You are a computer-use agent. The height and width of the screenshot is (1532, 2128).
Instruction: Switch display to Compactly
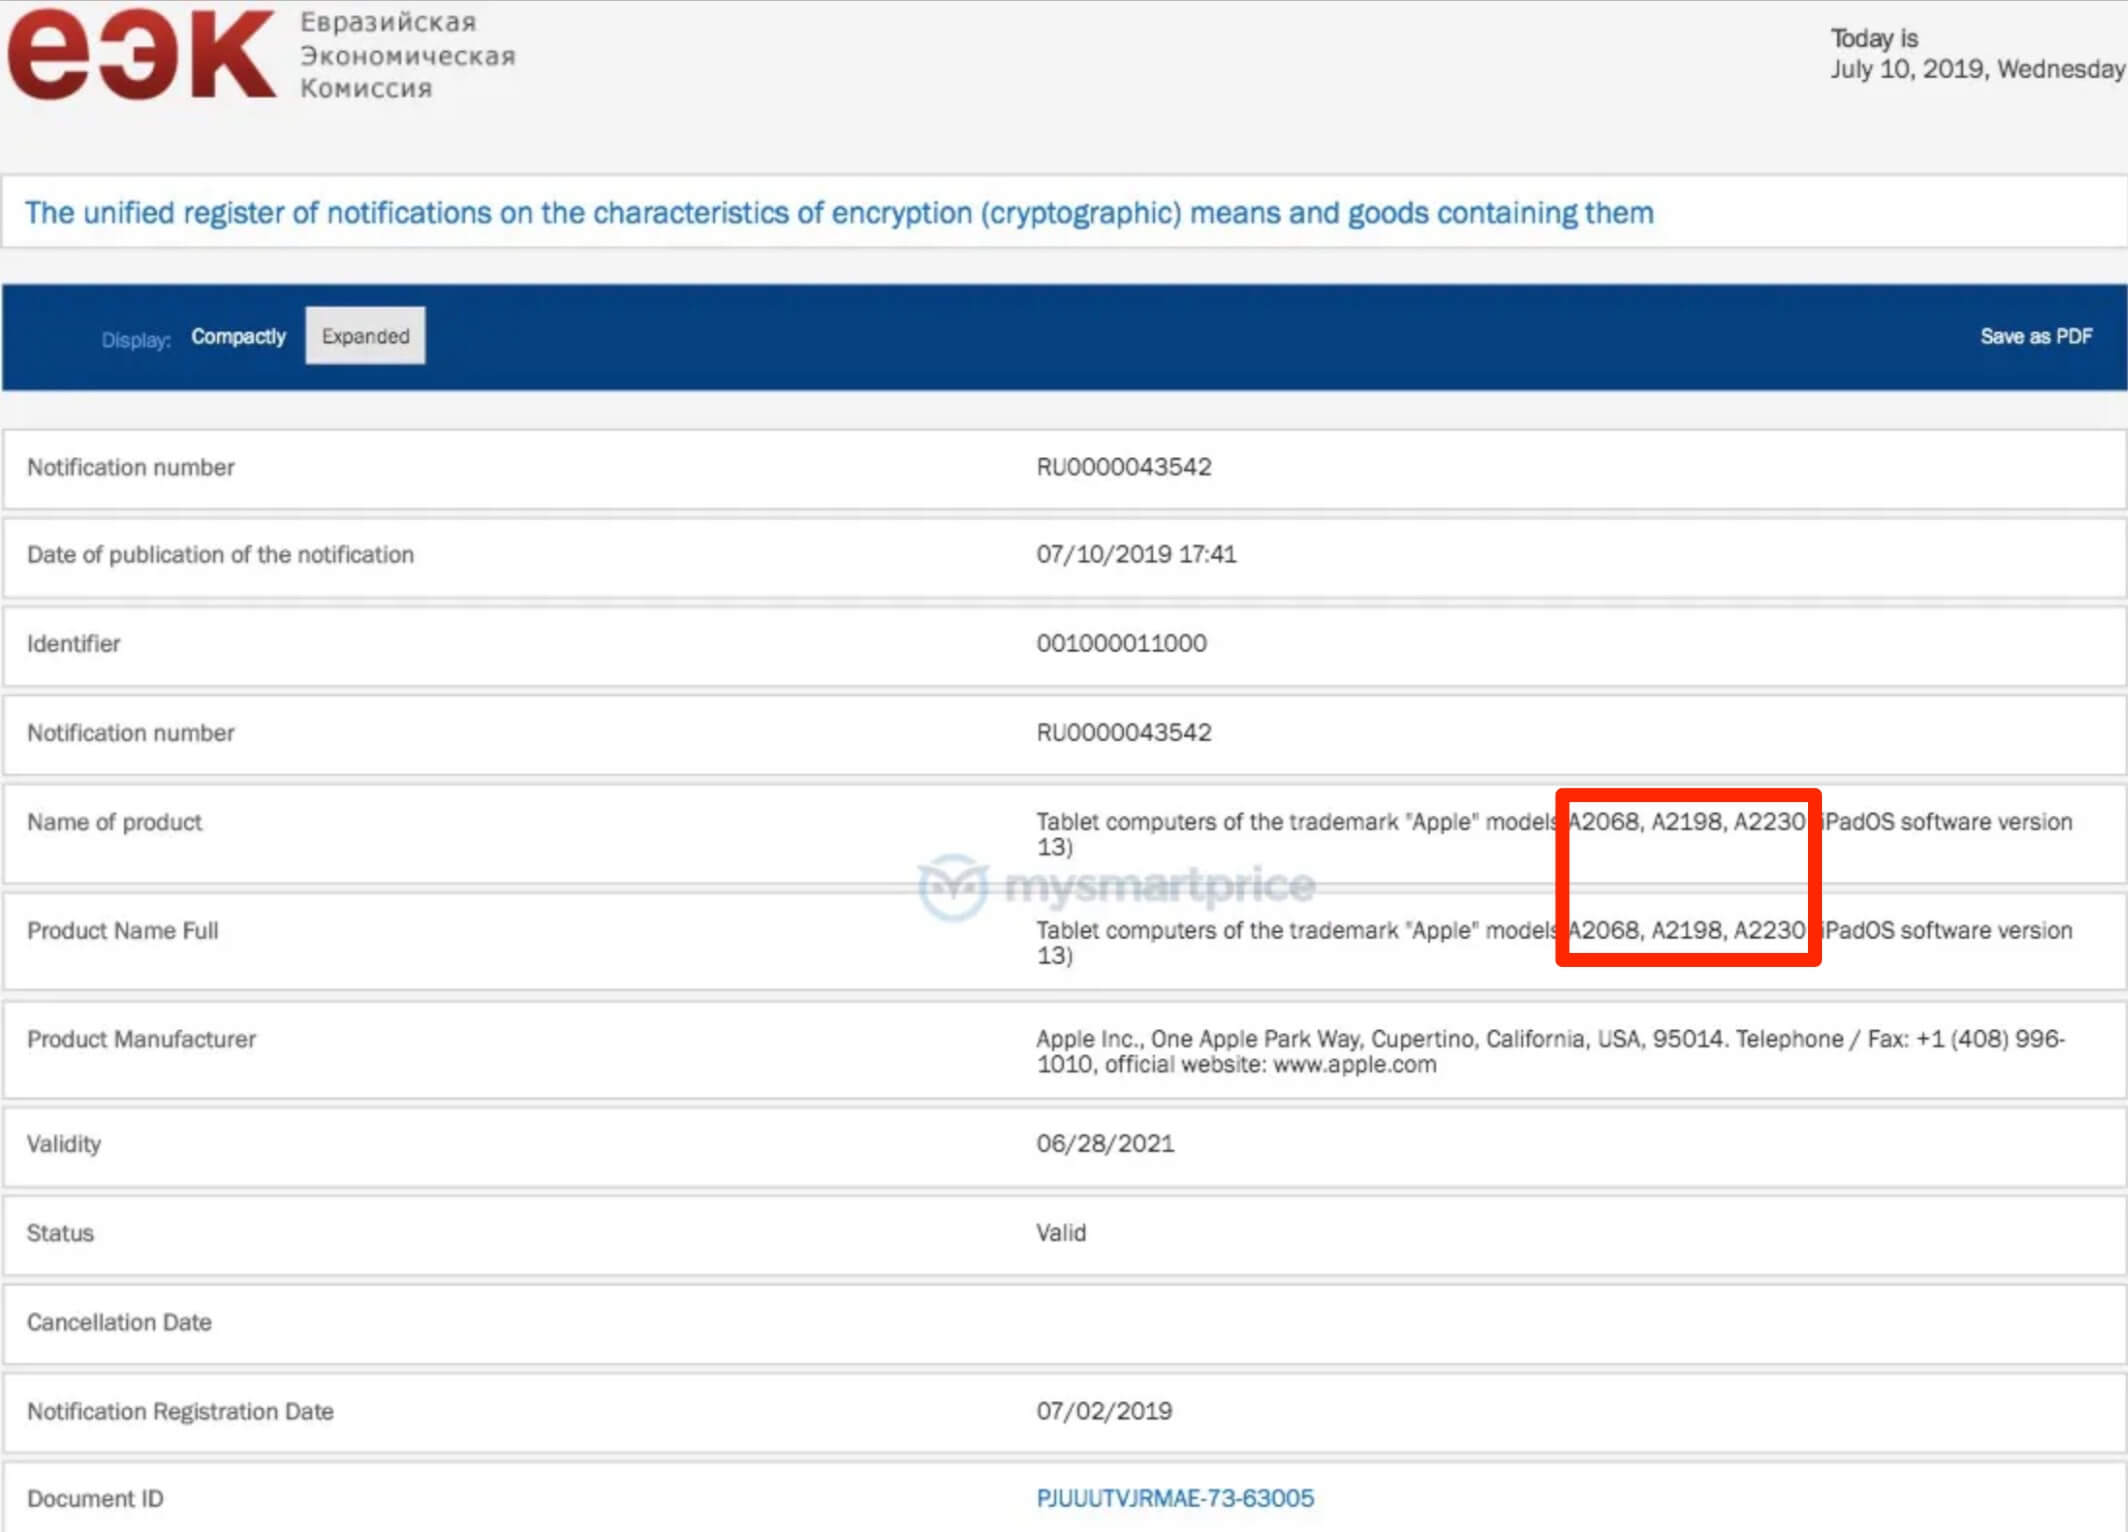[x=238, y=336]
